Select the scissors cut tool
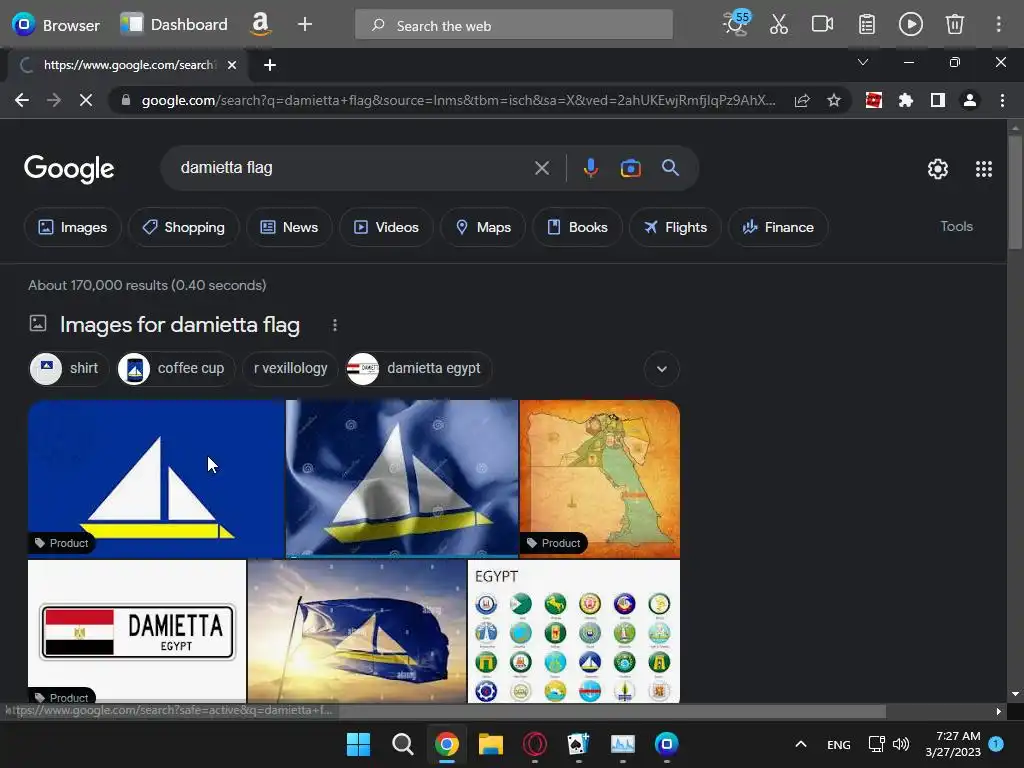This screenshot has width=1024, height=768. 778,25
